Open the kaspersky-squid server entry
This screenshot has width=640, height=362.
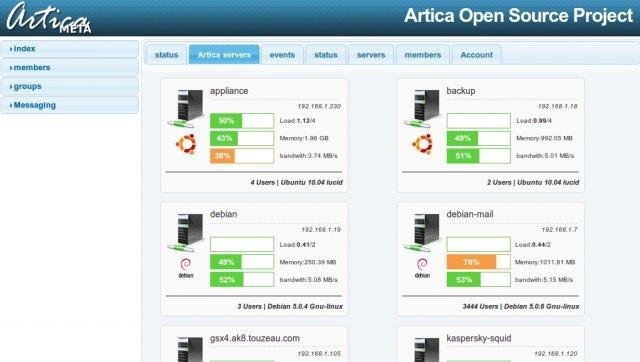pos(479,338)
